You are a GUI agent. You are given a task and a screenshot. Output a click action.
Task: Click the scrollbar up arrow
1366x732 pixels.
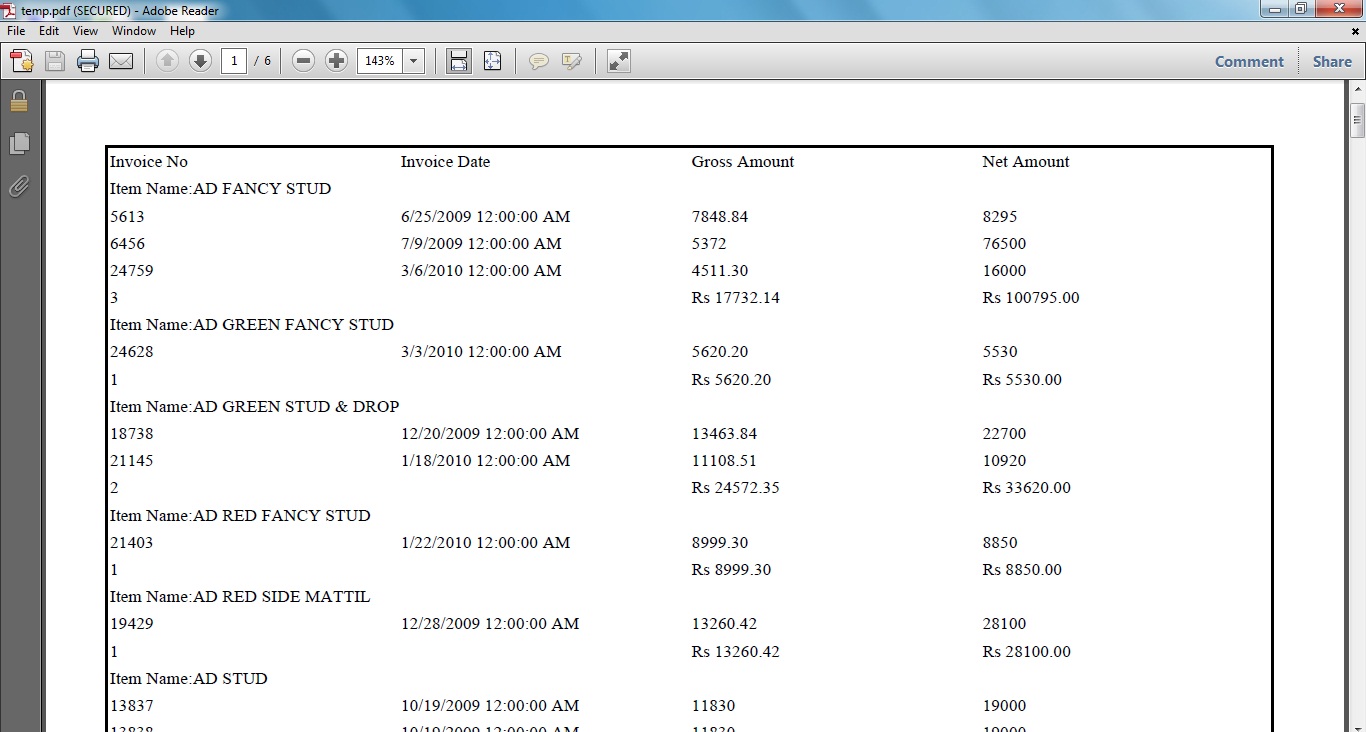[x=1357, y=89]
